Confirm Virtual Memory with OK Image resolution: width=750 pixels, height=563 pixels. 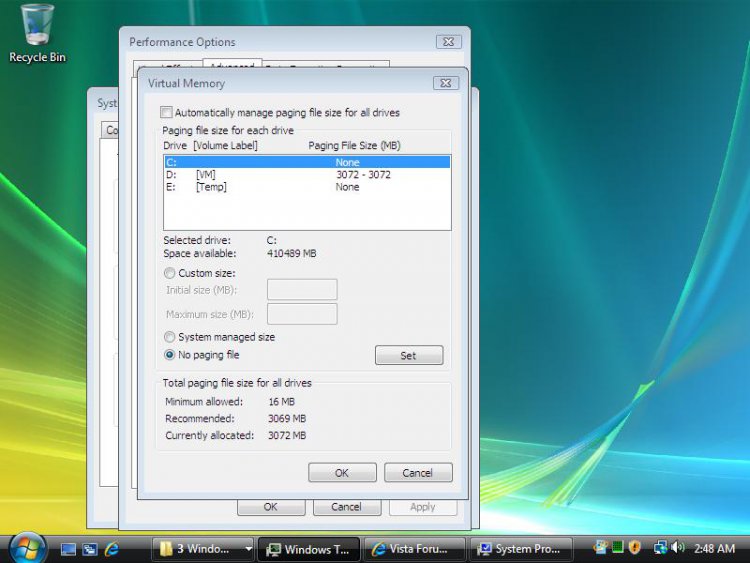tap(342, 473)
